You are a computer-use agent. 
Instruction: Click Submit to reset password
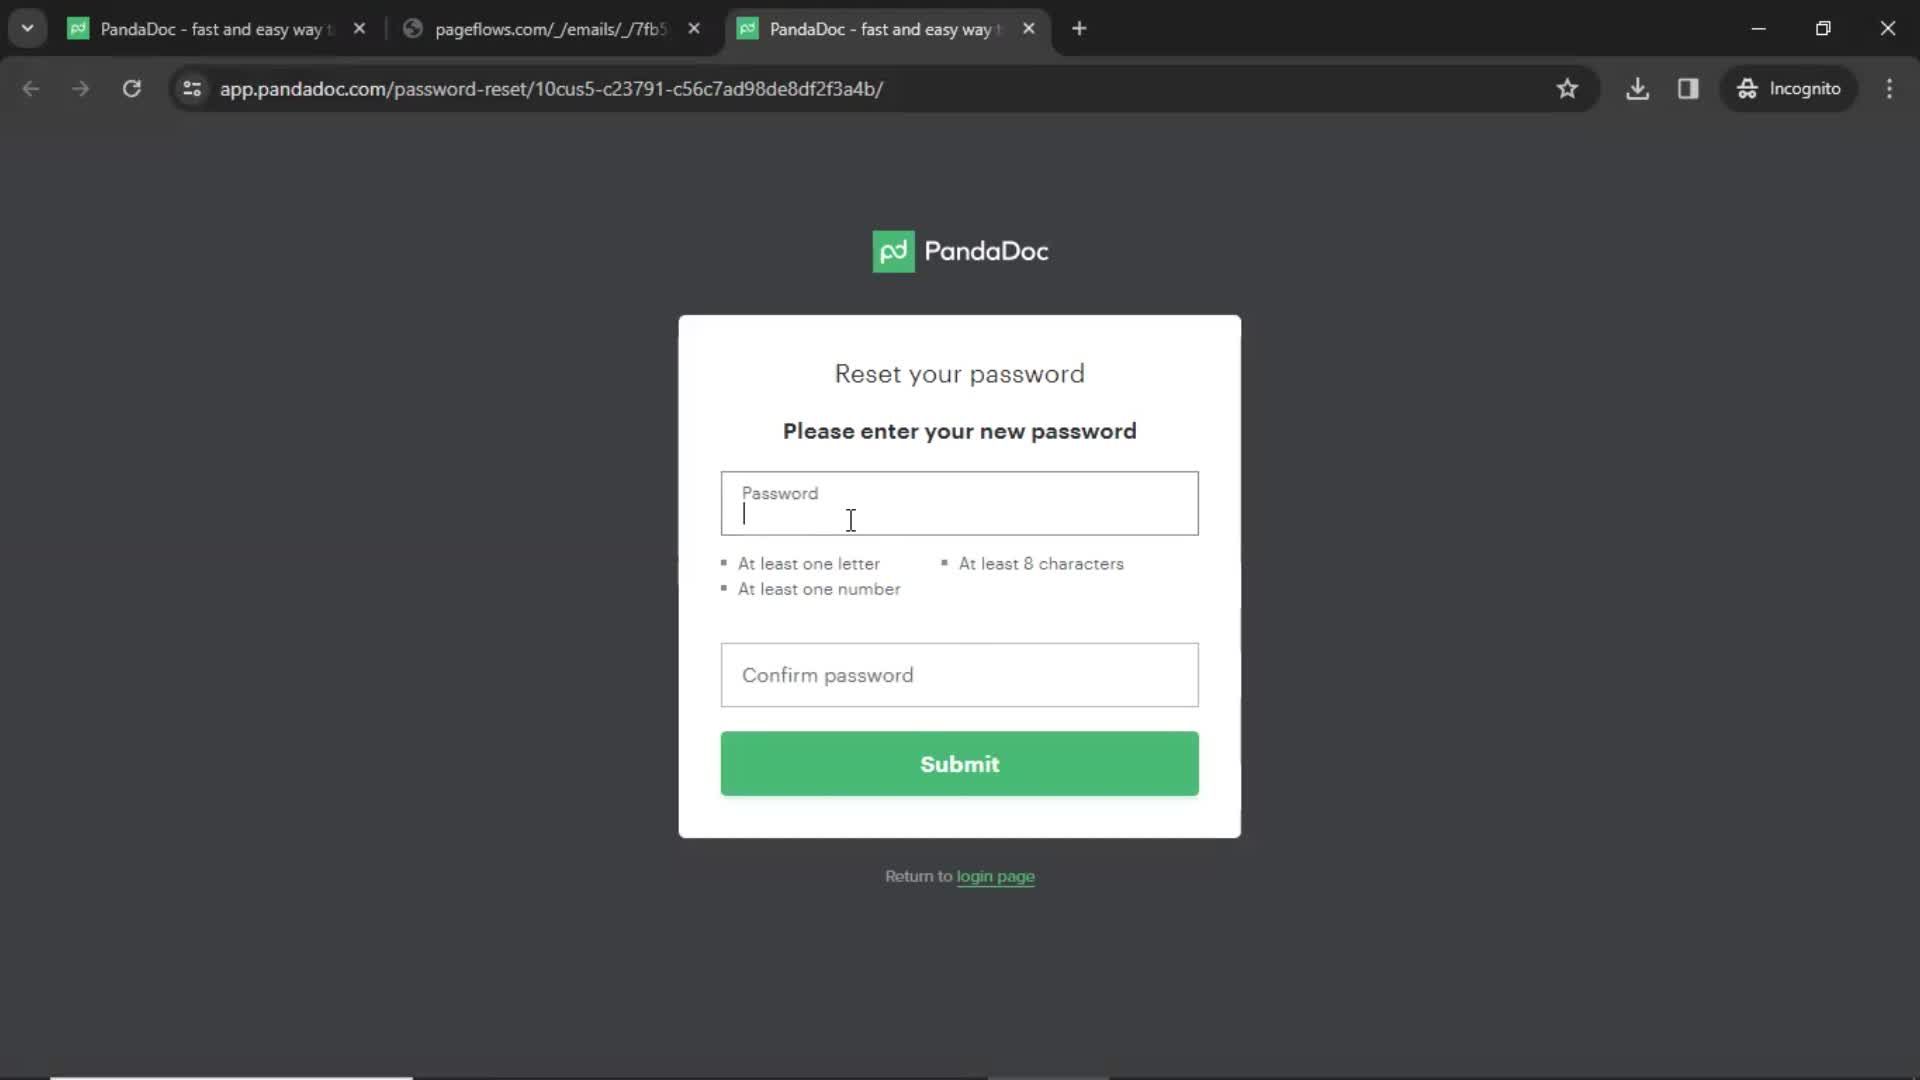(x=960, y=764)
